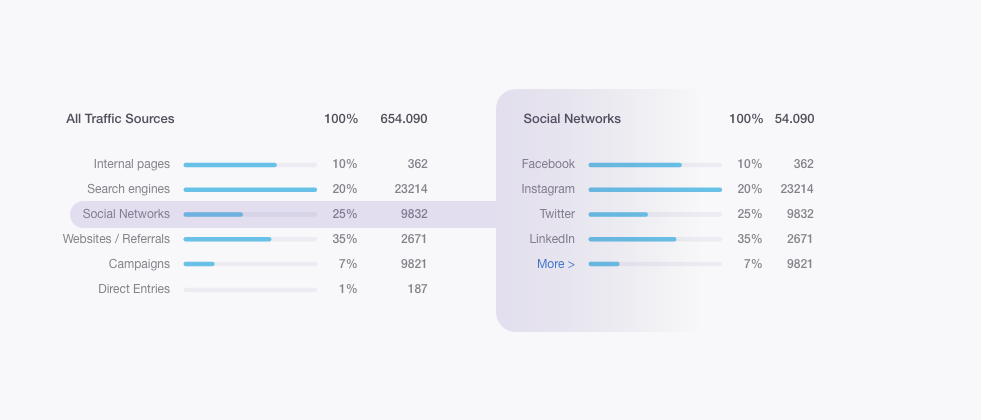Click the Direct Entries empty bar
The width and height of the screenshot is (981, 420).
pos(250,289)
